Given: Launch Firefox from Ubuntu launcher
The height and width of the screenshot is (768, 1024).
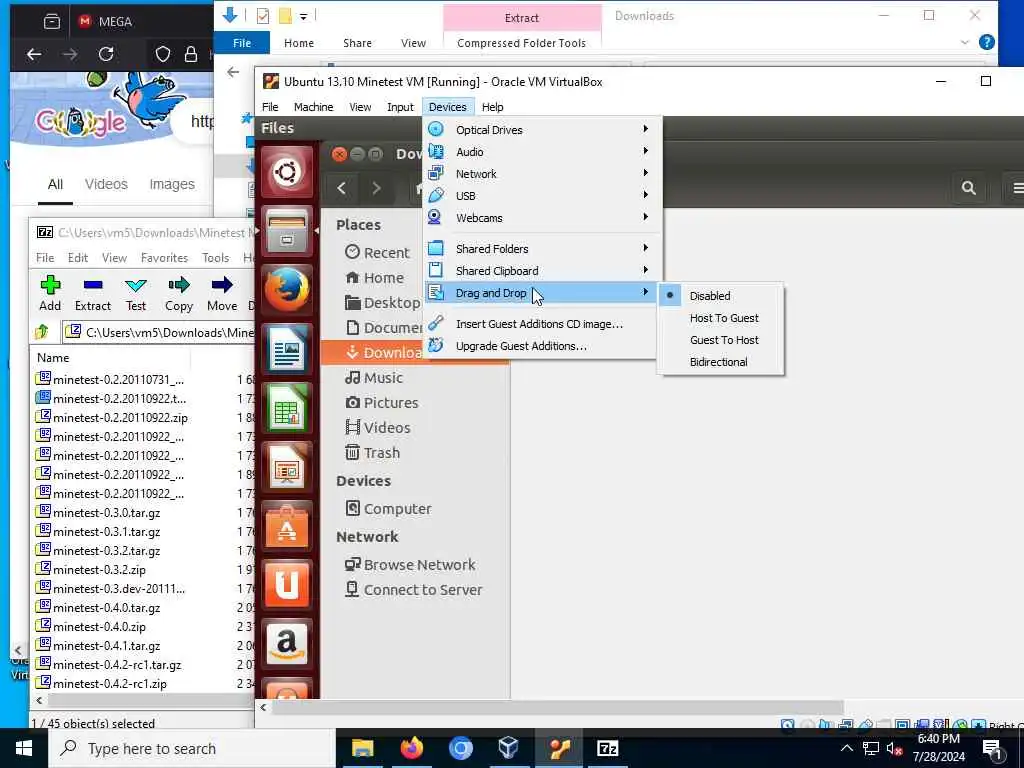Looking at the screenshot, I should tap(287, 289).
